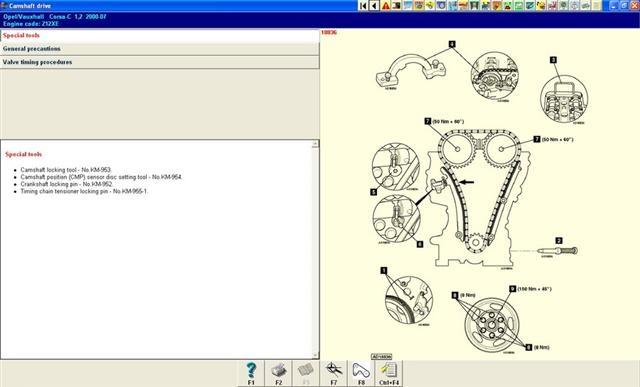The height and width of the screenshot is (387, 640).
Task: Open the red warning triangle icon
Action: pyautogui.click(x=385, y=6)
